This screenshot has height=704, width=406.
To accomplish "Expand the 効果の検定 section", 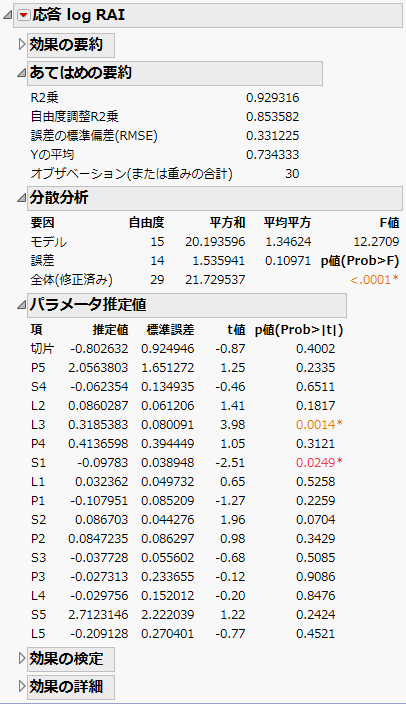I will point(22,659).
